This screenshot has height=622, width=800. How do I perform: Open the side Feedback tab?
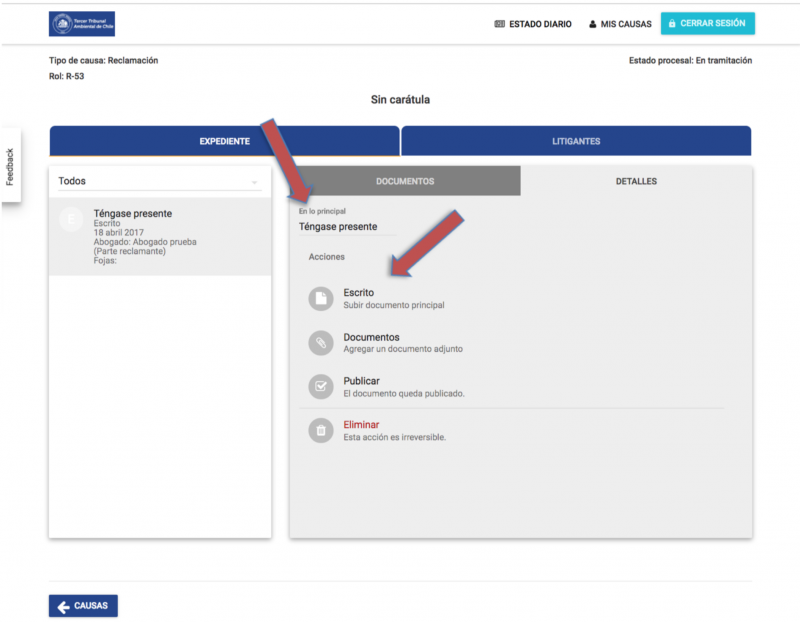pos(10,166)
